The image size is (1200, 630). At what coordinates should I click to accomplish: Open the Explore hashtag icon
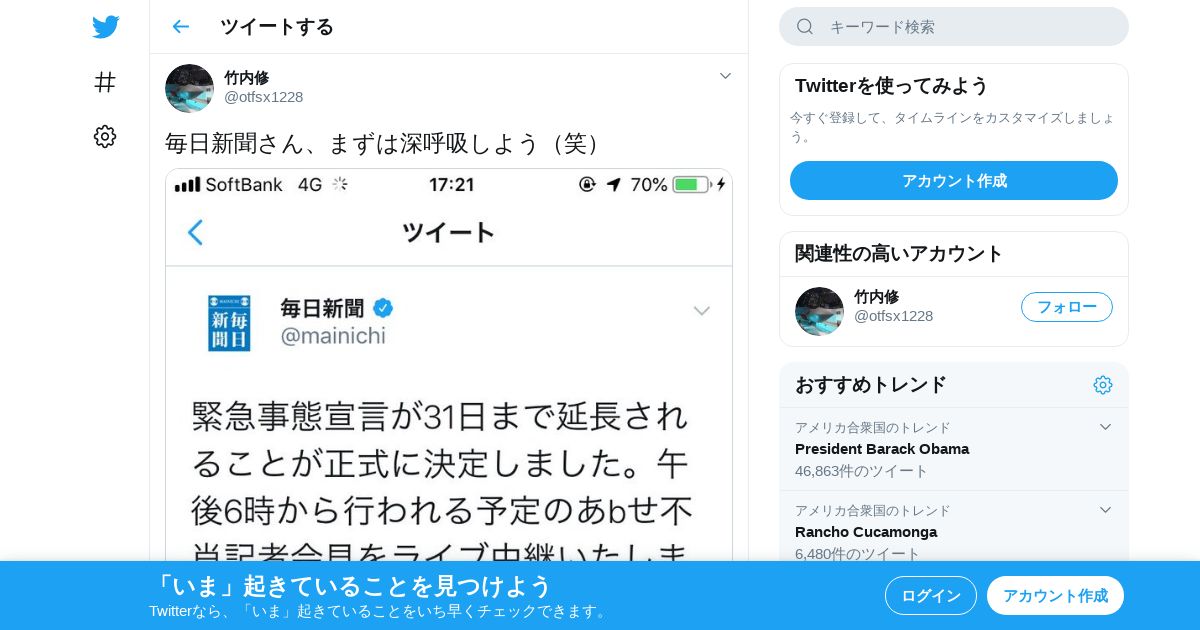click(105, 82)
